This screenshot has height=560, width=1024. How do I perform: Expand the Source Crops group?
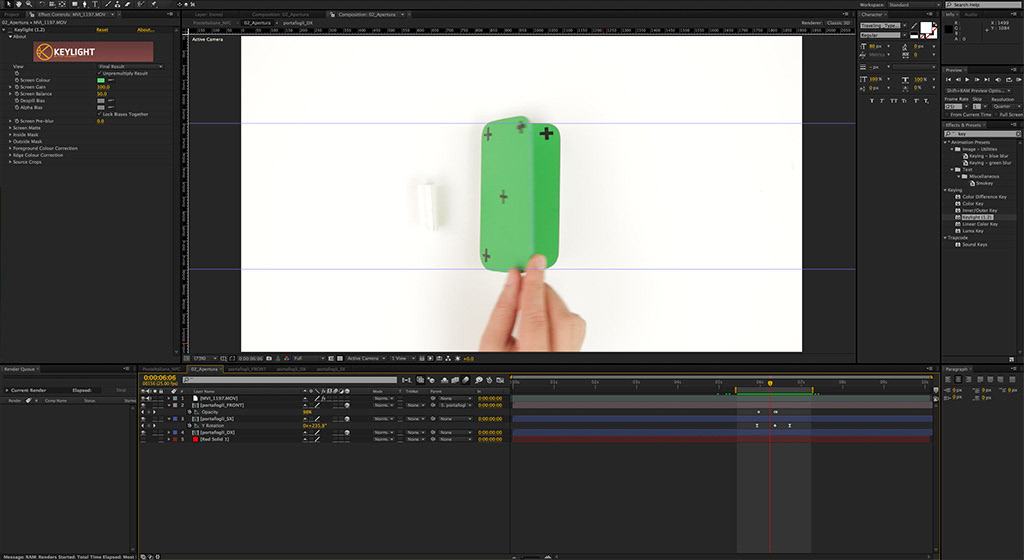point(10,162)
